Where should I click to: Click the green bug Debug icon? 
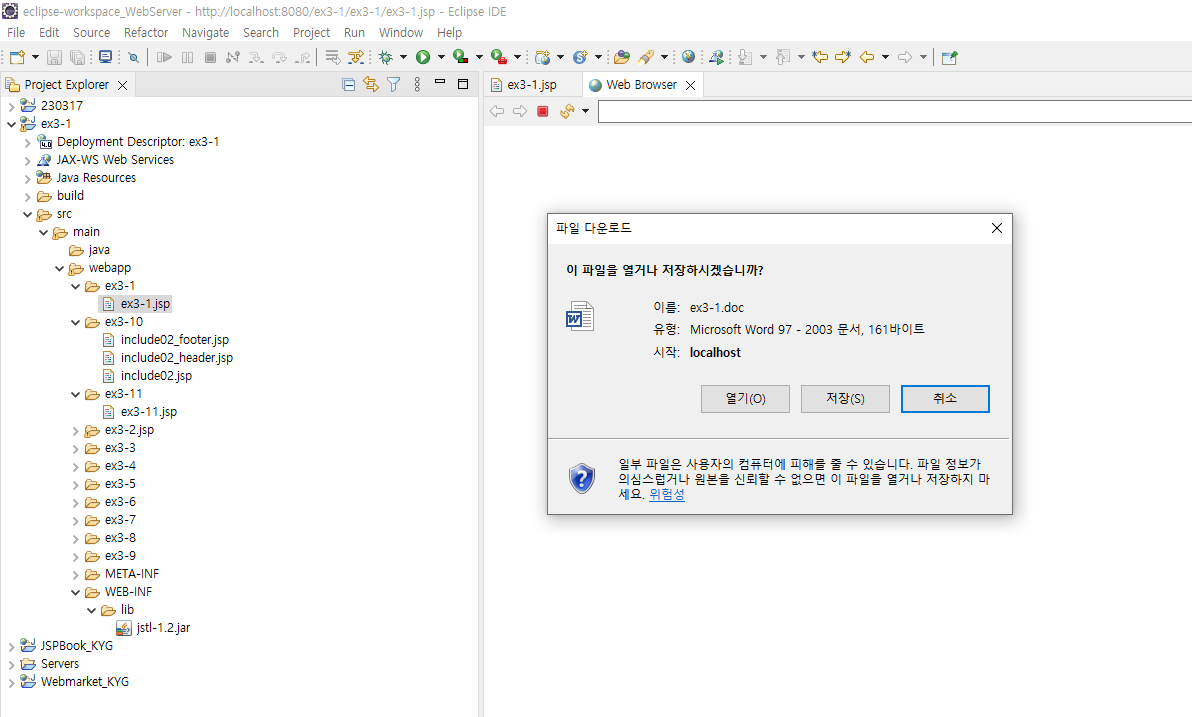click(x=385, y=57)
